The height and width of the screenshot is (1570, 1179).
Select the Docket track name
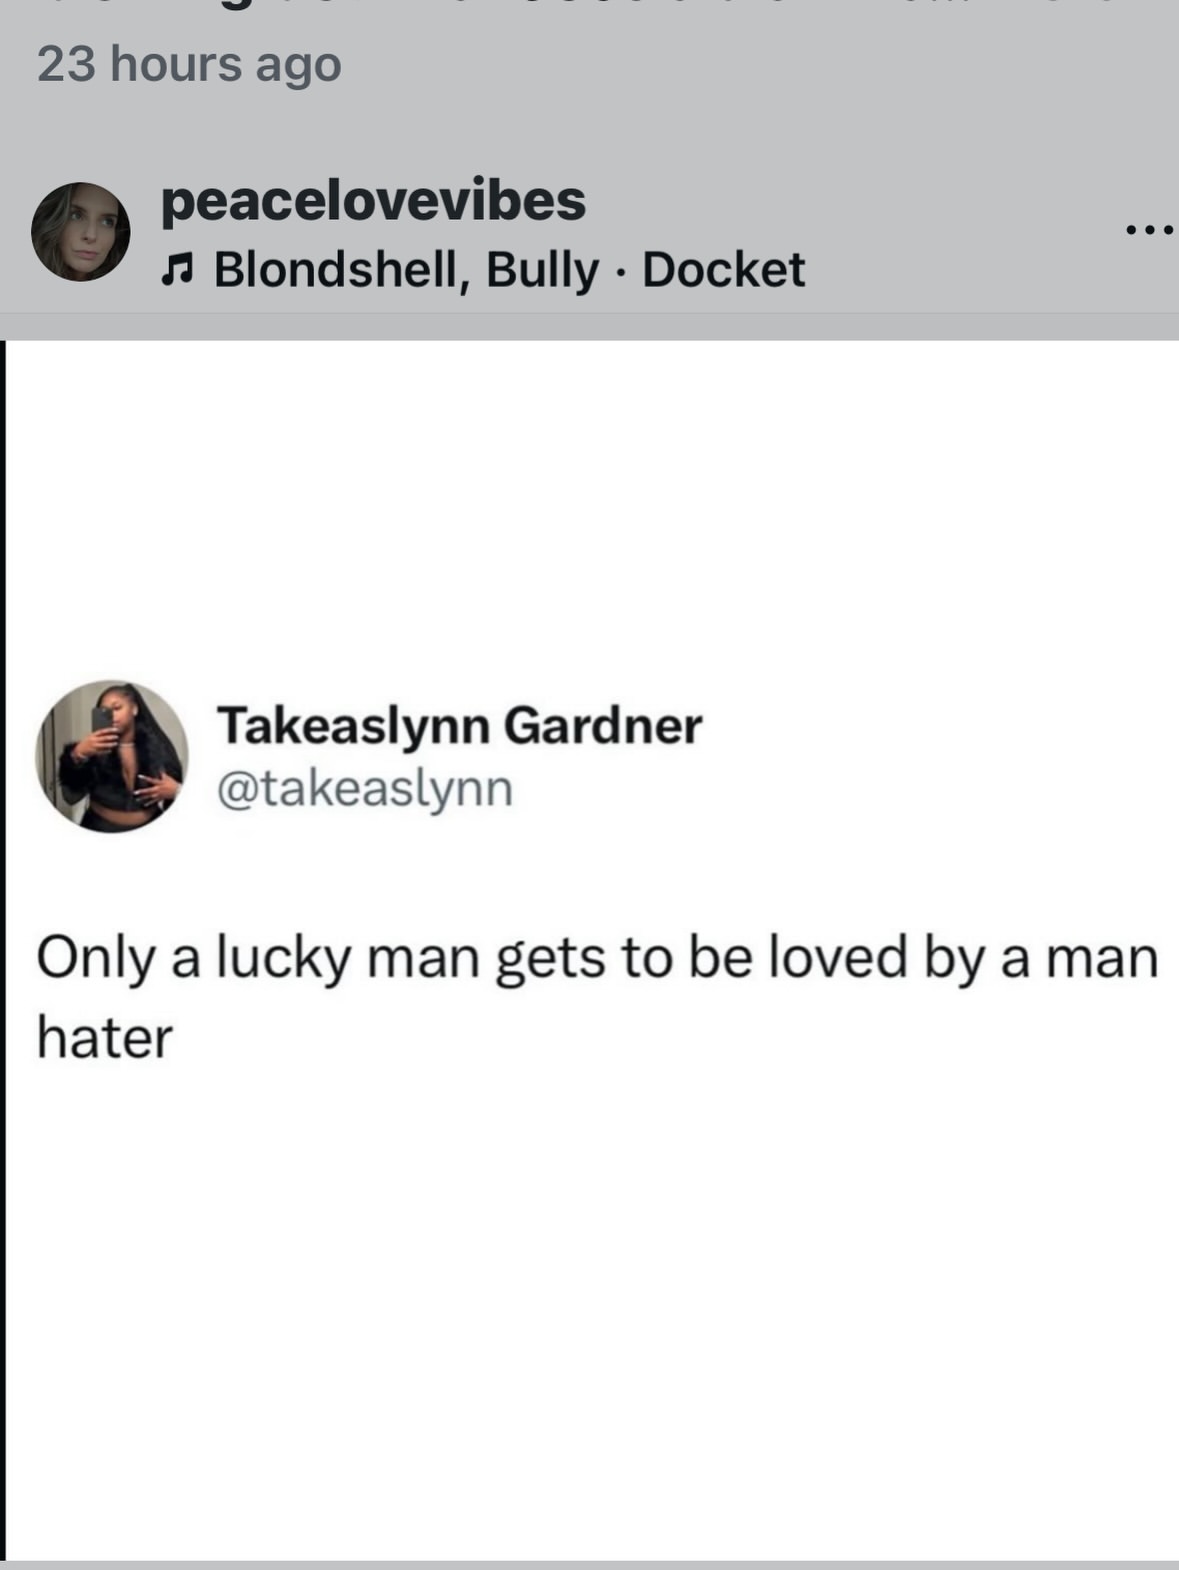[723, 270]
